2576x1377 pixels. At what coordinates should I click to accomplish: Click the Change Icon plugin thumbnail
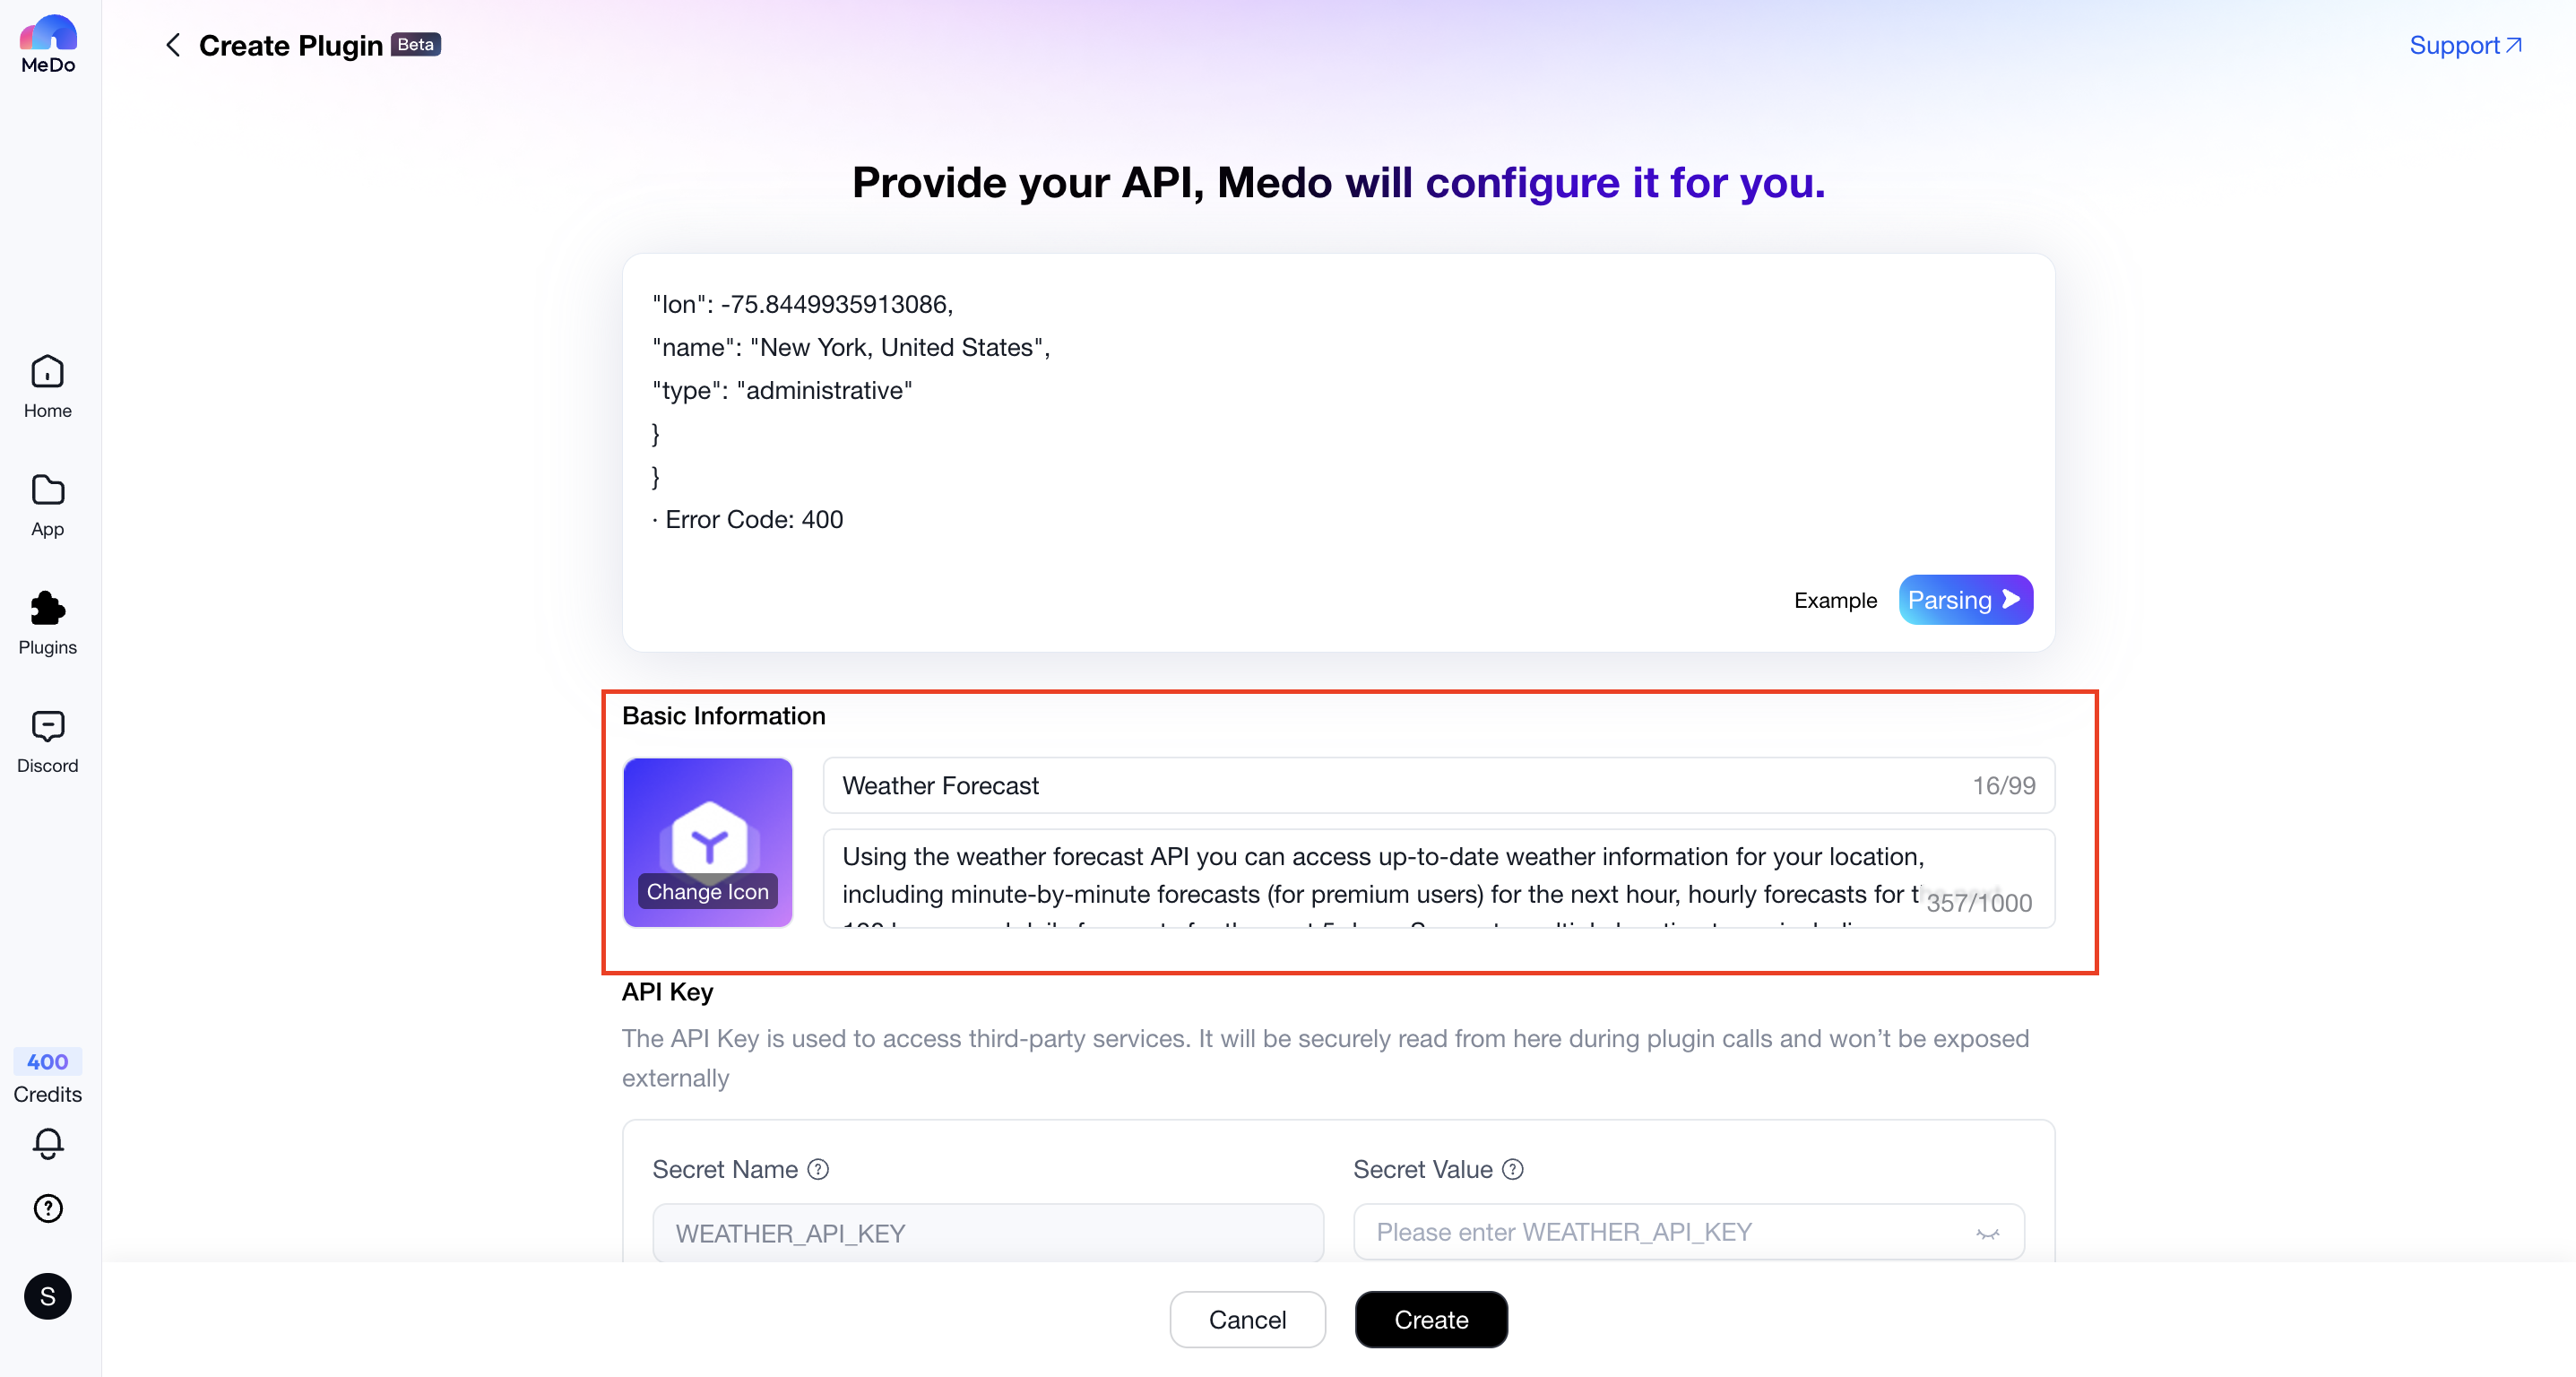coord(707,842)
